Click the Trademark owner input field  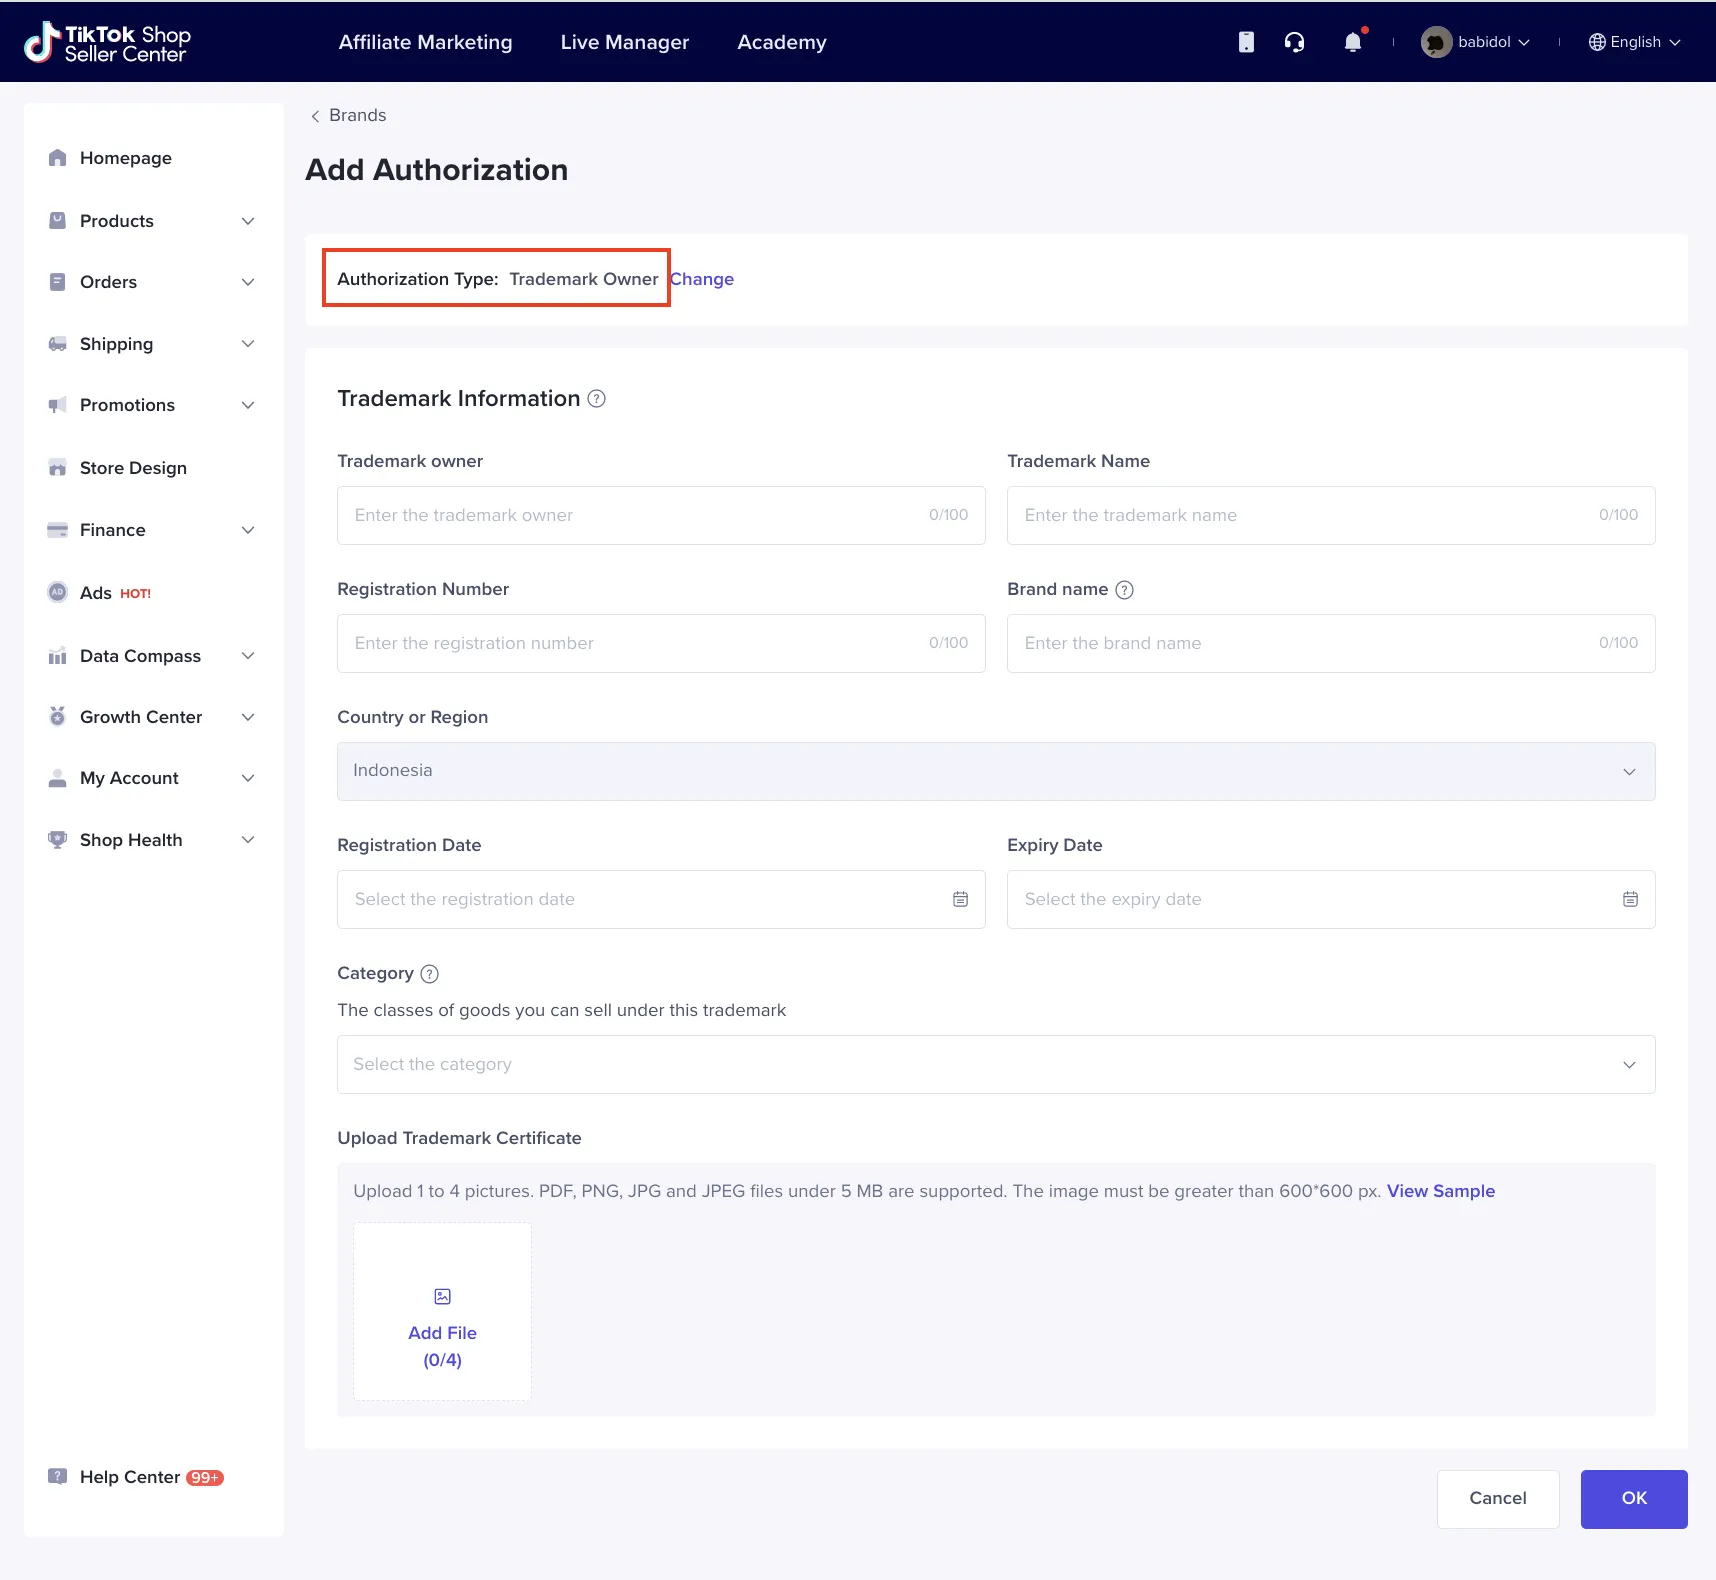point(640,515)
